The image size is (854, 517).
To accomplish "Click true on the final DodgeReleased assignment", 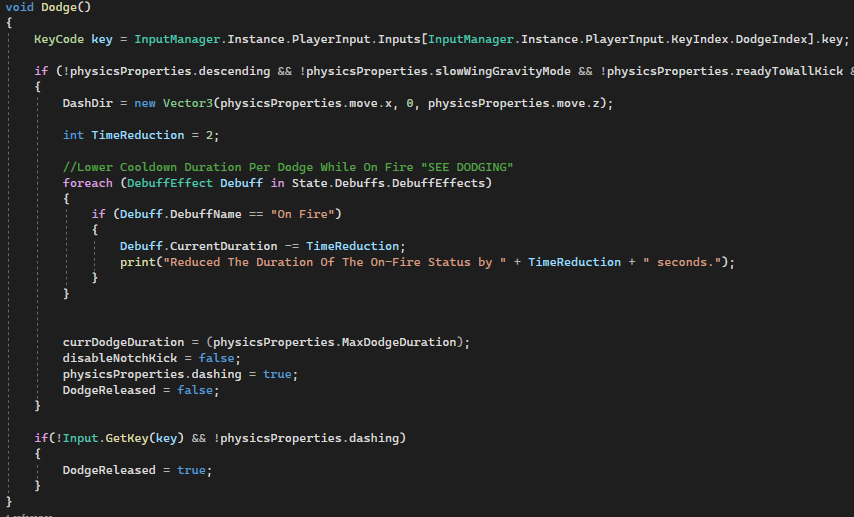I will (191, 470).
